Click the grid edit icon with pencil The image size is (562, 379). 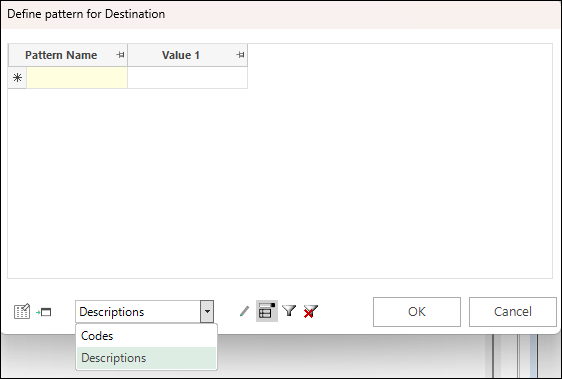22,312
